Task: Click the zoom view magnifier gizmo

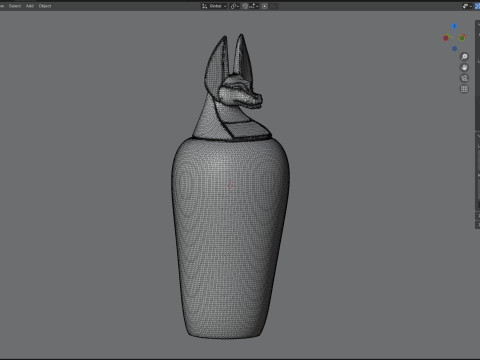Action: (x=464, y=57)
